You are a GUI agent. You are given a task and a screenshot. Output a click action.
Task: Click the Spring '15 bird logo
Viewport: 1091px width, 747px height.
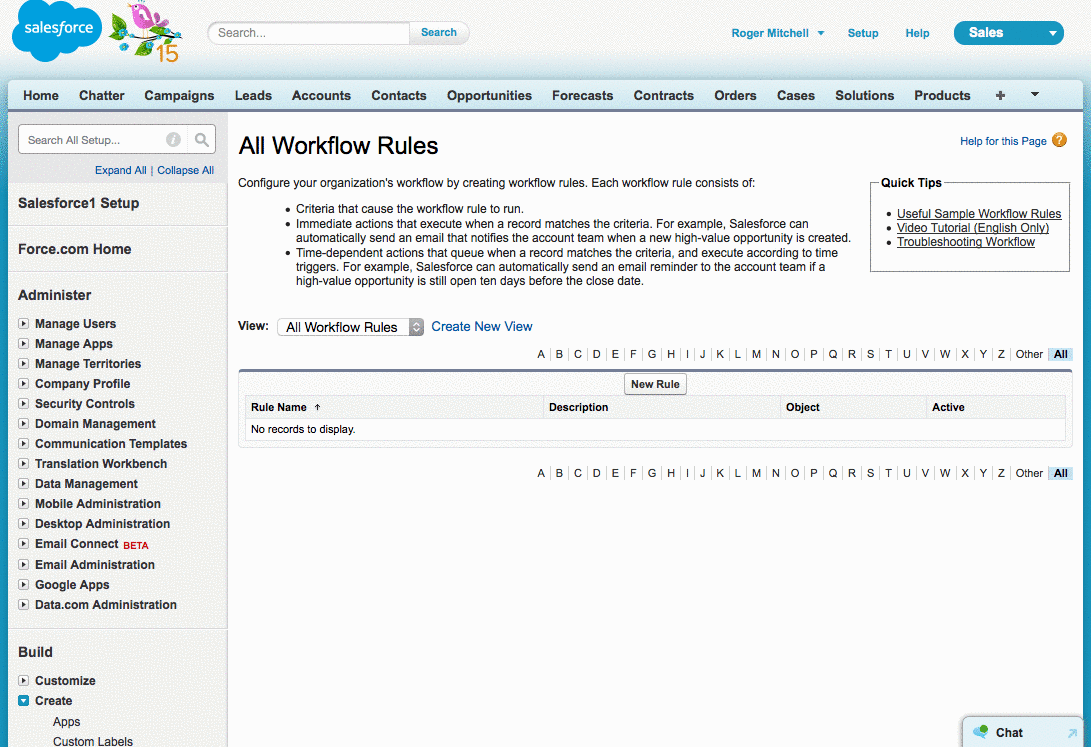pos(145,31)
